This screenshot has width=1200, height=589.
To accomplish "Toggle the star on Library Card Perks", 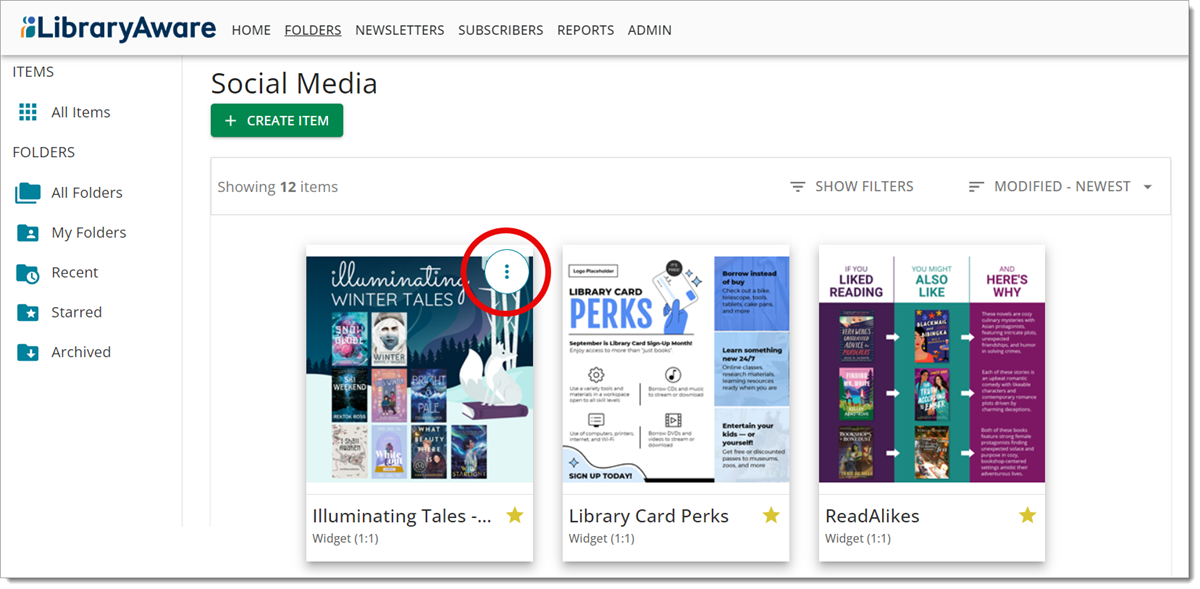I will pyautogui.click(x=771, y=515).
